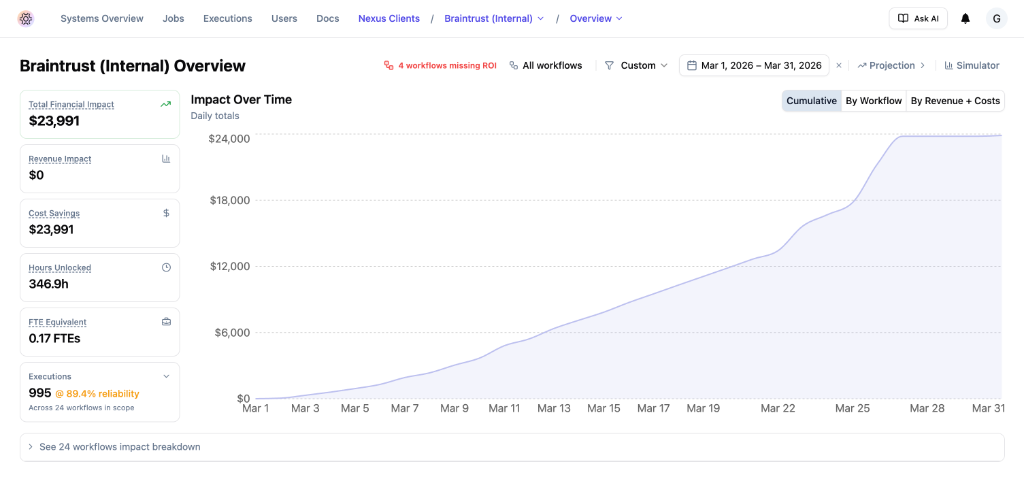The height and width of the screenshot is (482, 1024).
Task: Click the calendar icon in date range
Action: (692, 65)
